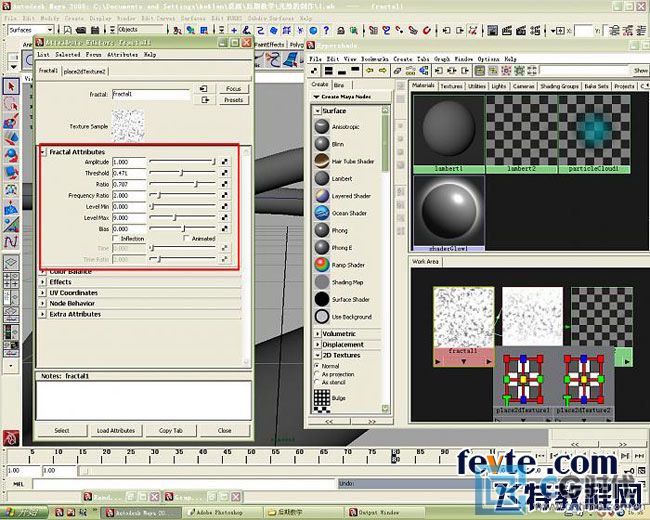650x520 pixels.
Task: Click the map button beside Amplitude slider
Action: click(x=225, y=161)
